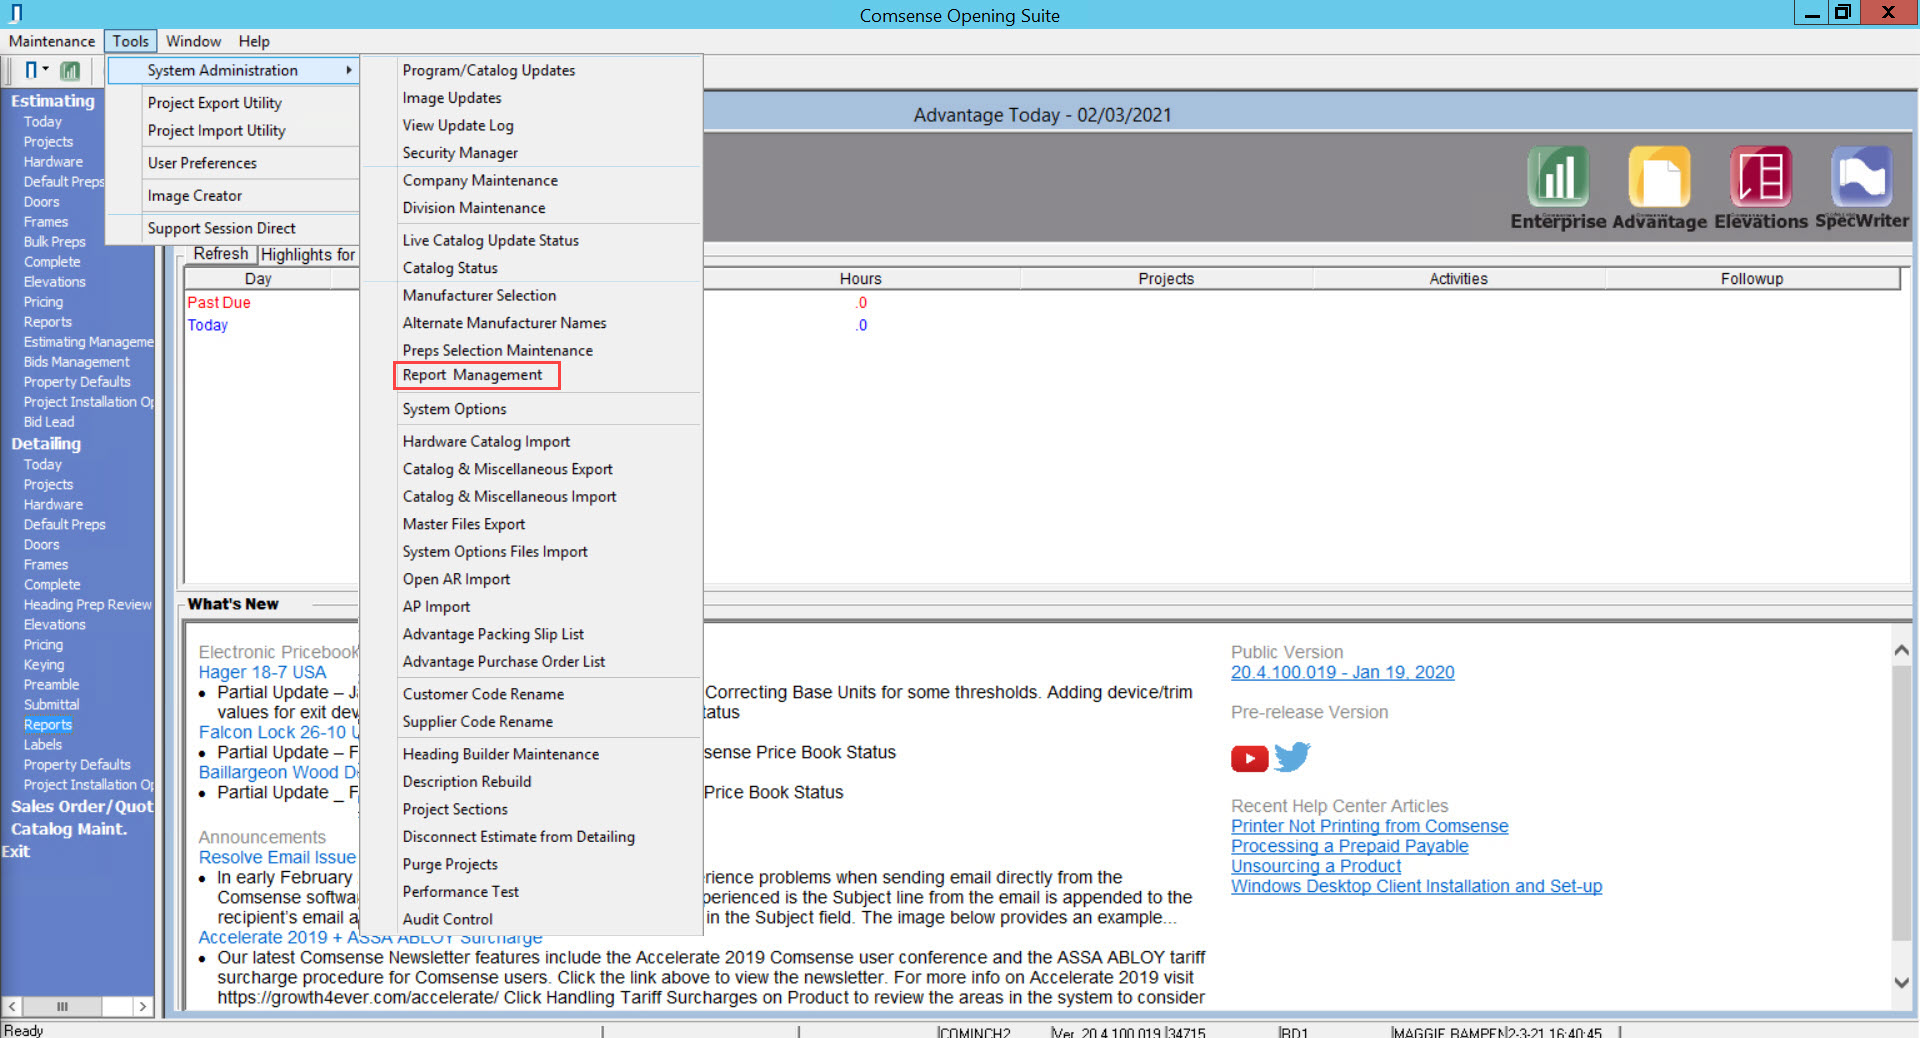
Task: Open Heading Prep Review in Detailing
Action: click(x=87, y=605)
